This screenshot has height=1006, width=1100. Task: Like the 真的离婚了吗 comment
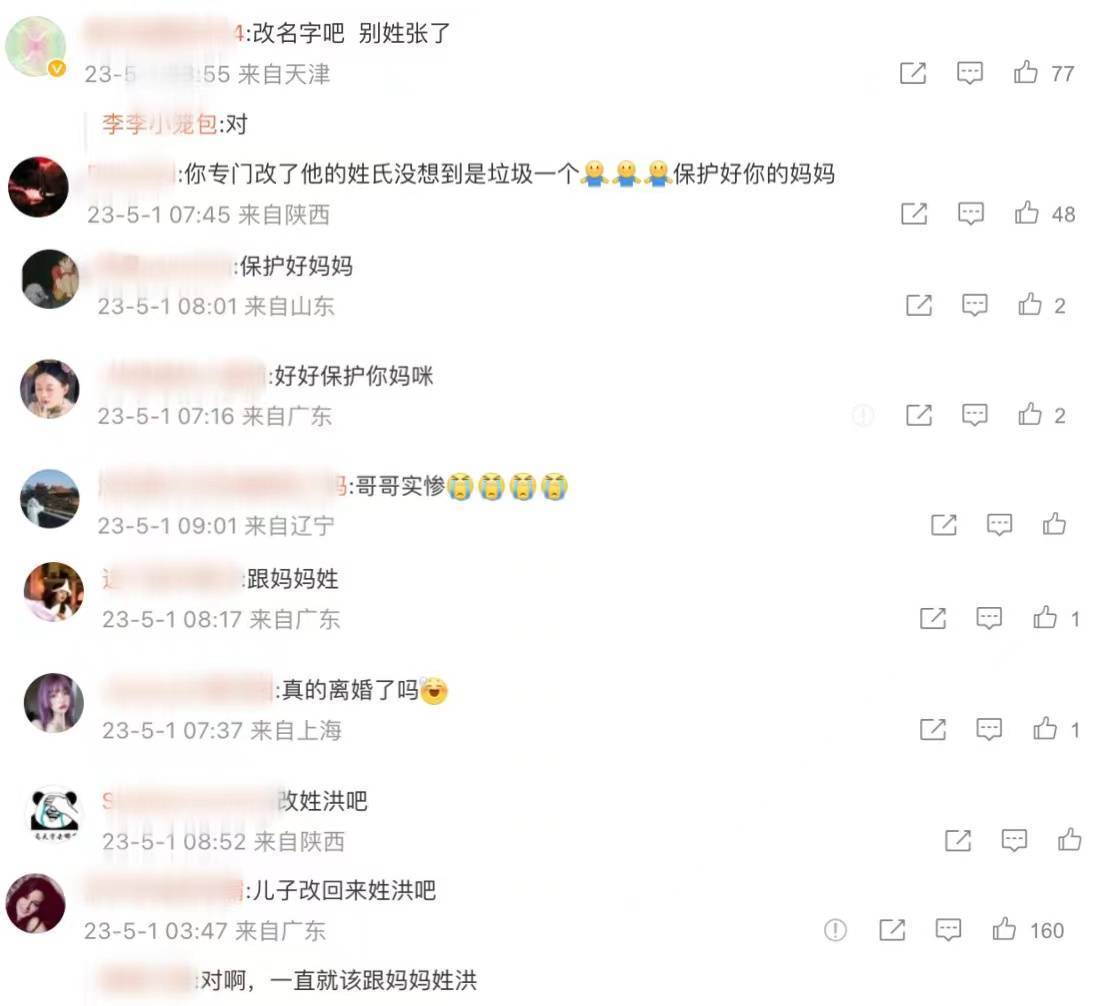click(x=1045, y=729)
